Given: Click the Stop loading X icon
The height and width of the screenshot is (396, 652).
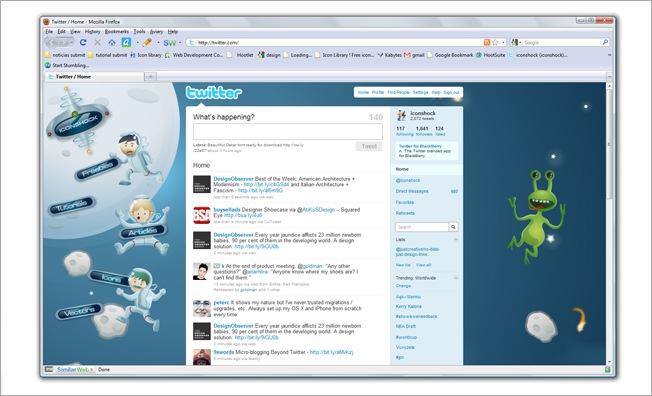Looking at the screenshot, I should pos(97,42).
